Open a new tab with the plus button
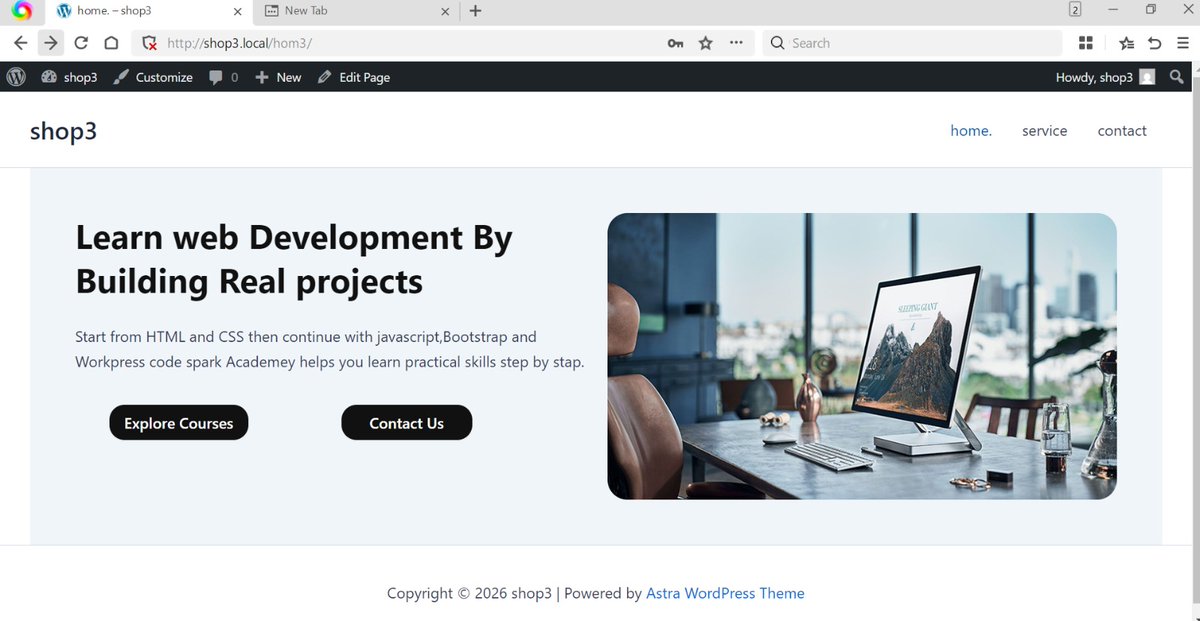Image resolution: width=1200 pixels, height=621 pixels. [x=475, y=11]
